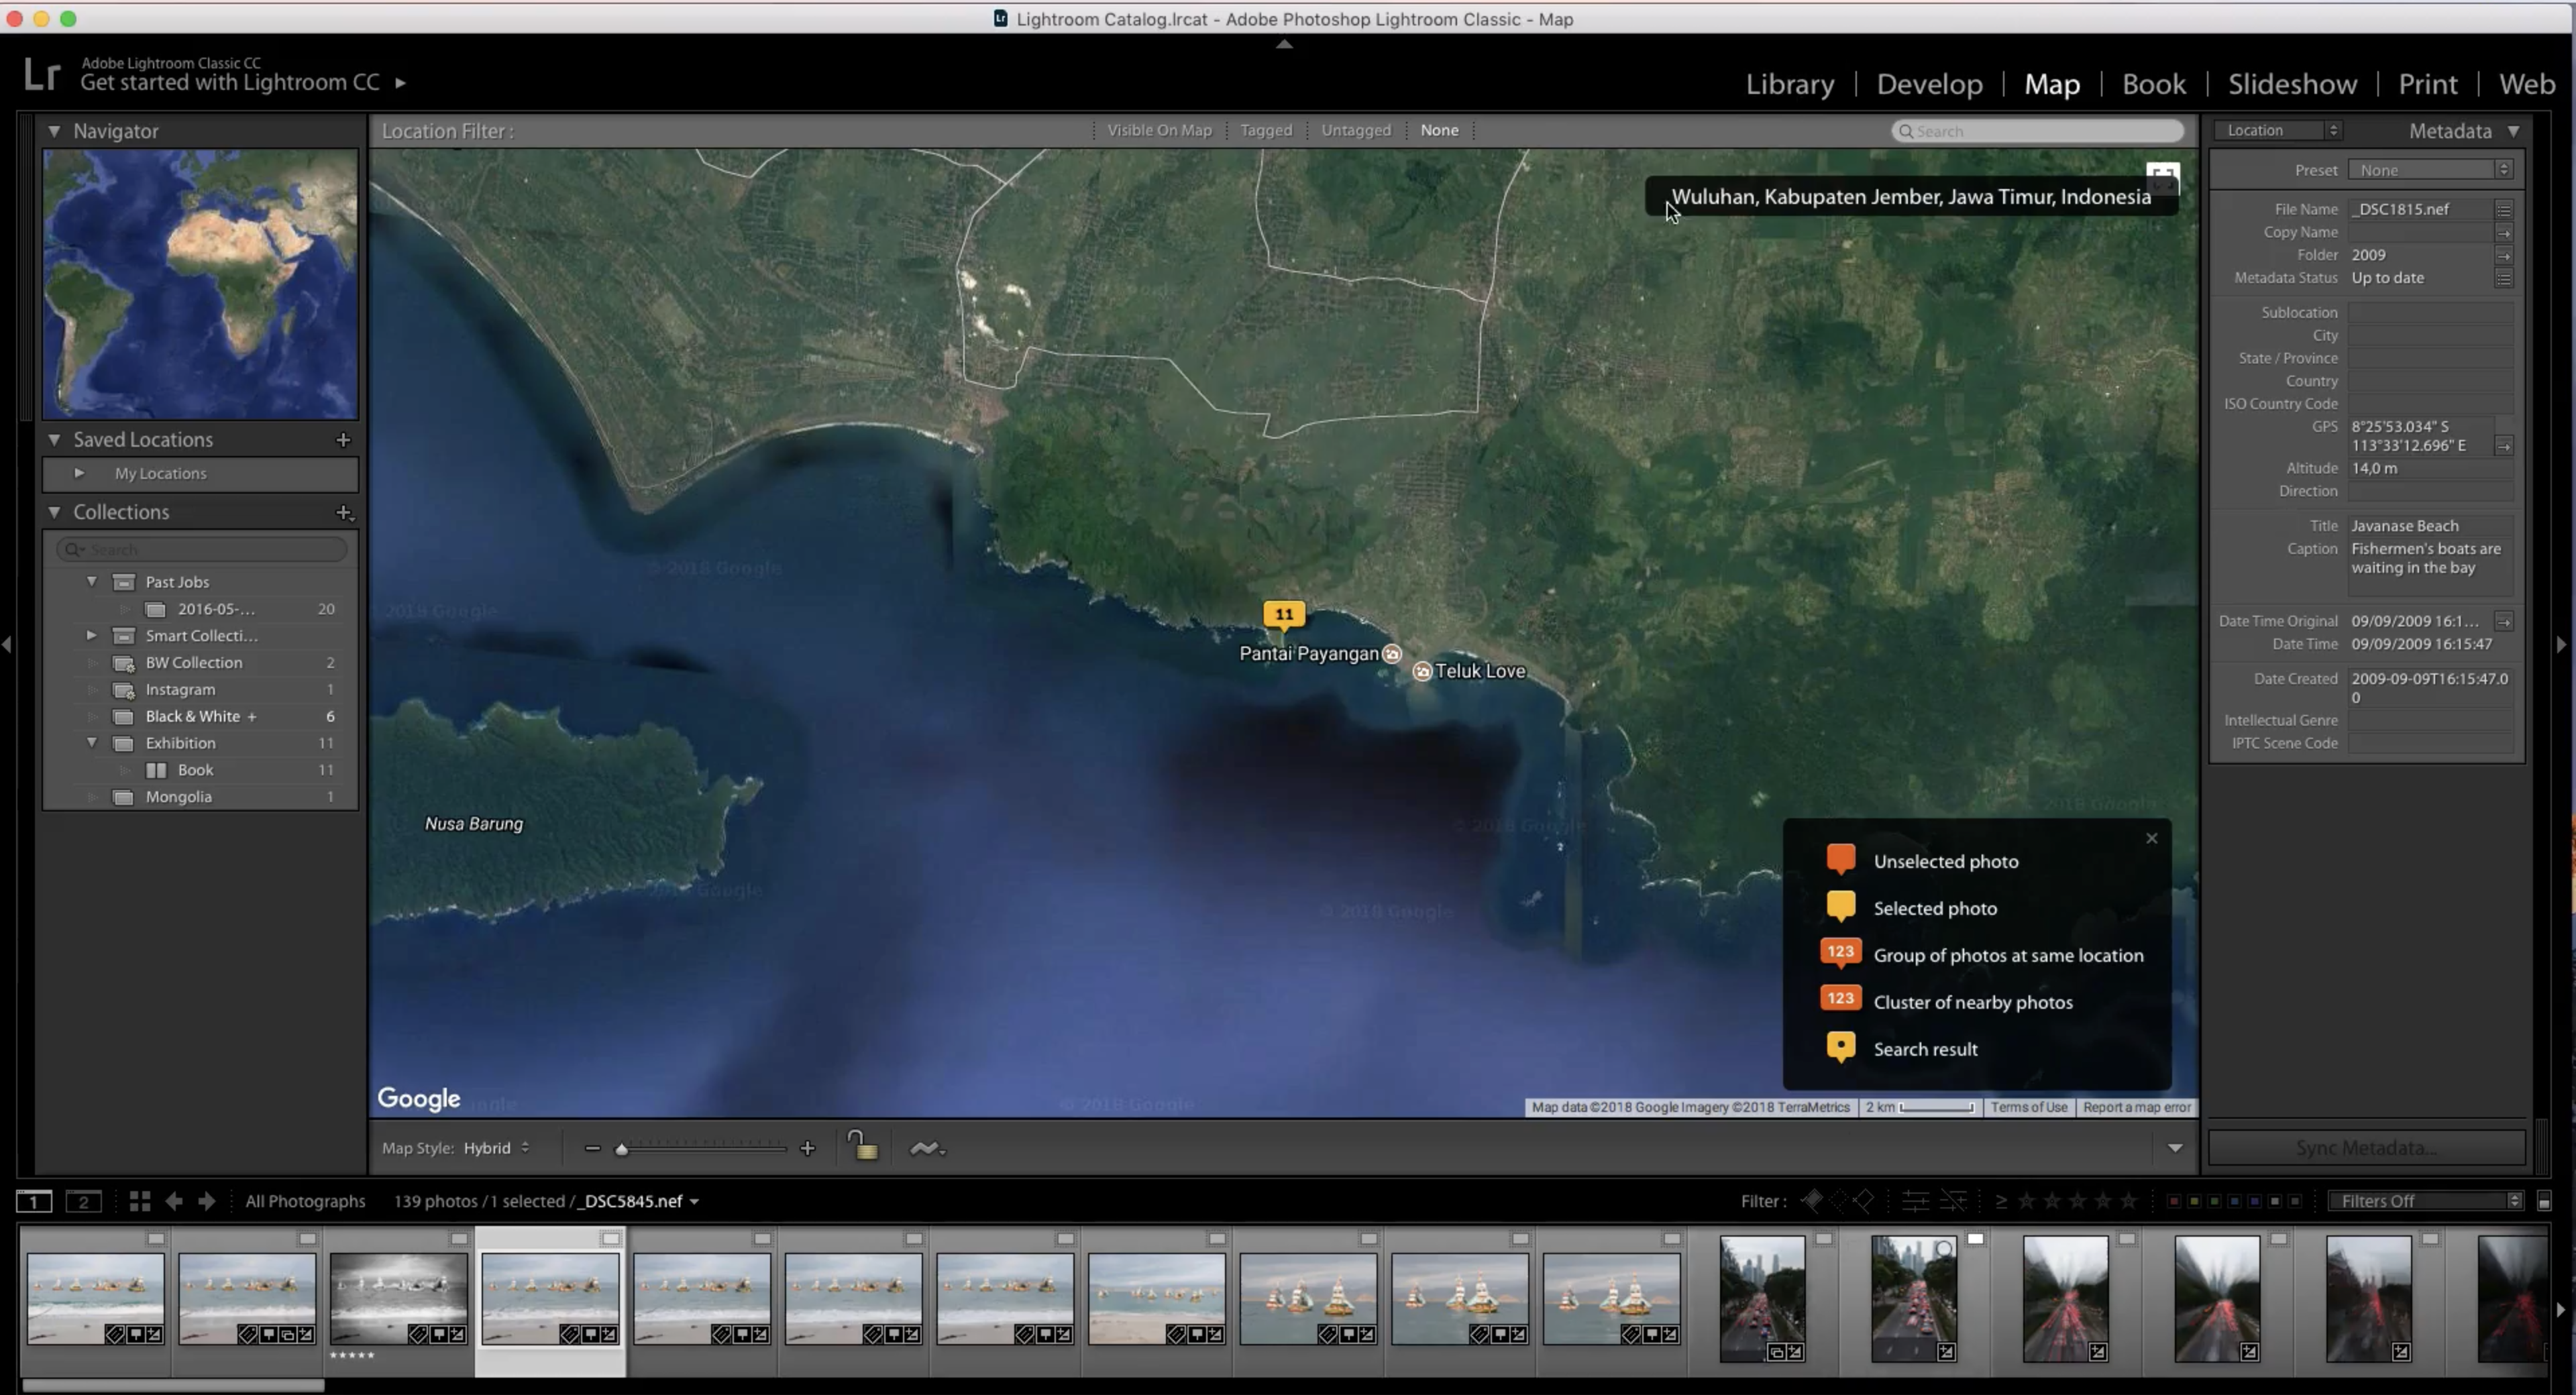2576x1395 pixels.
Task: Open second window display button 2
Action: tap(84, 1201)
